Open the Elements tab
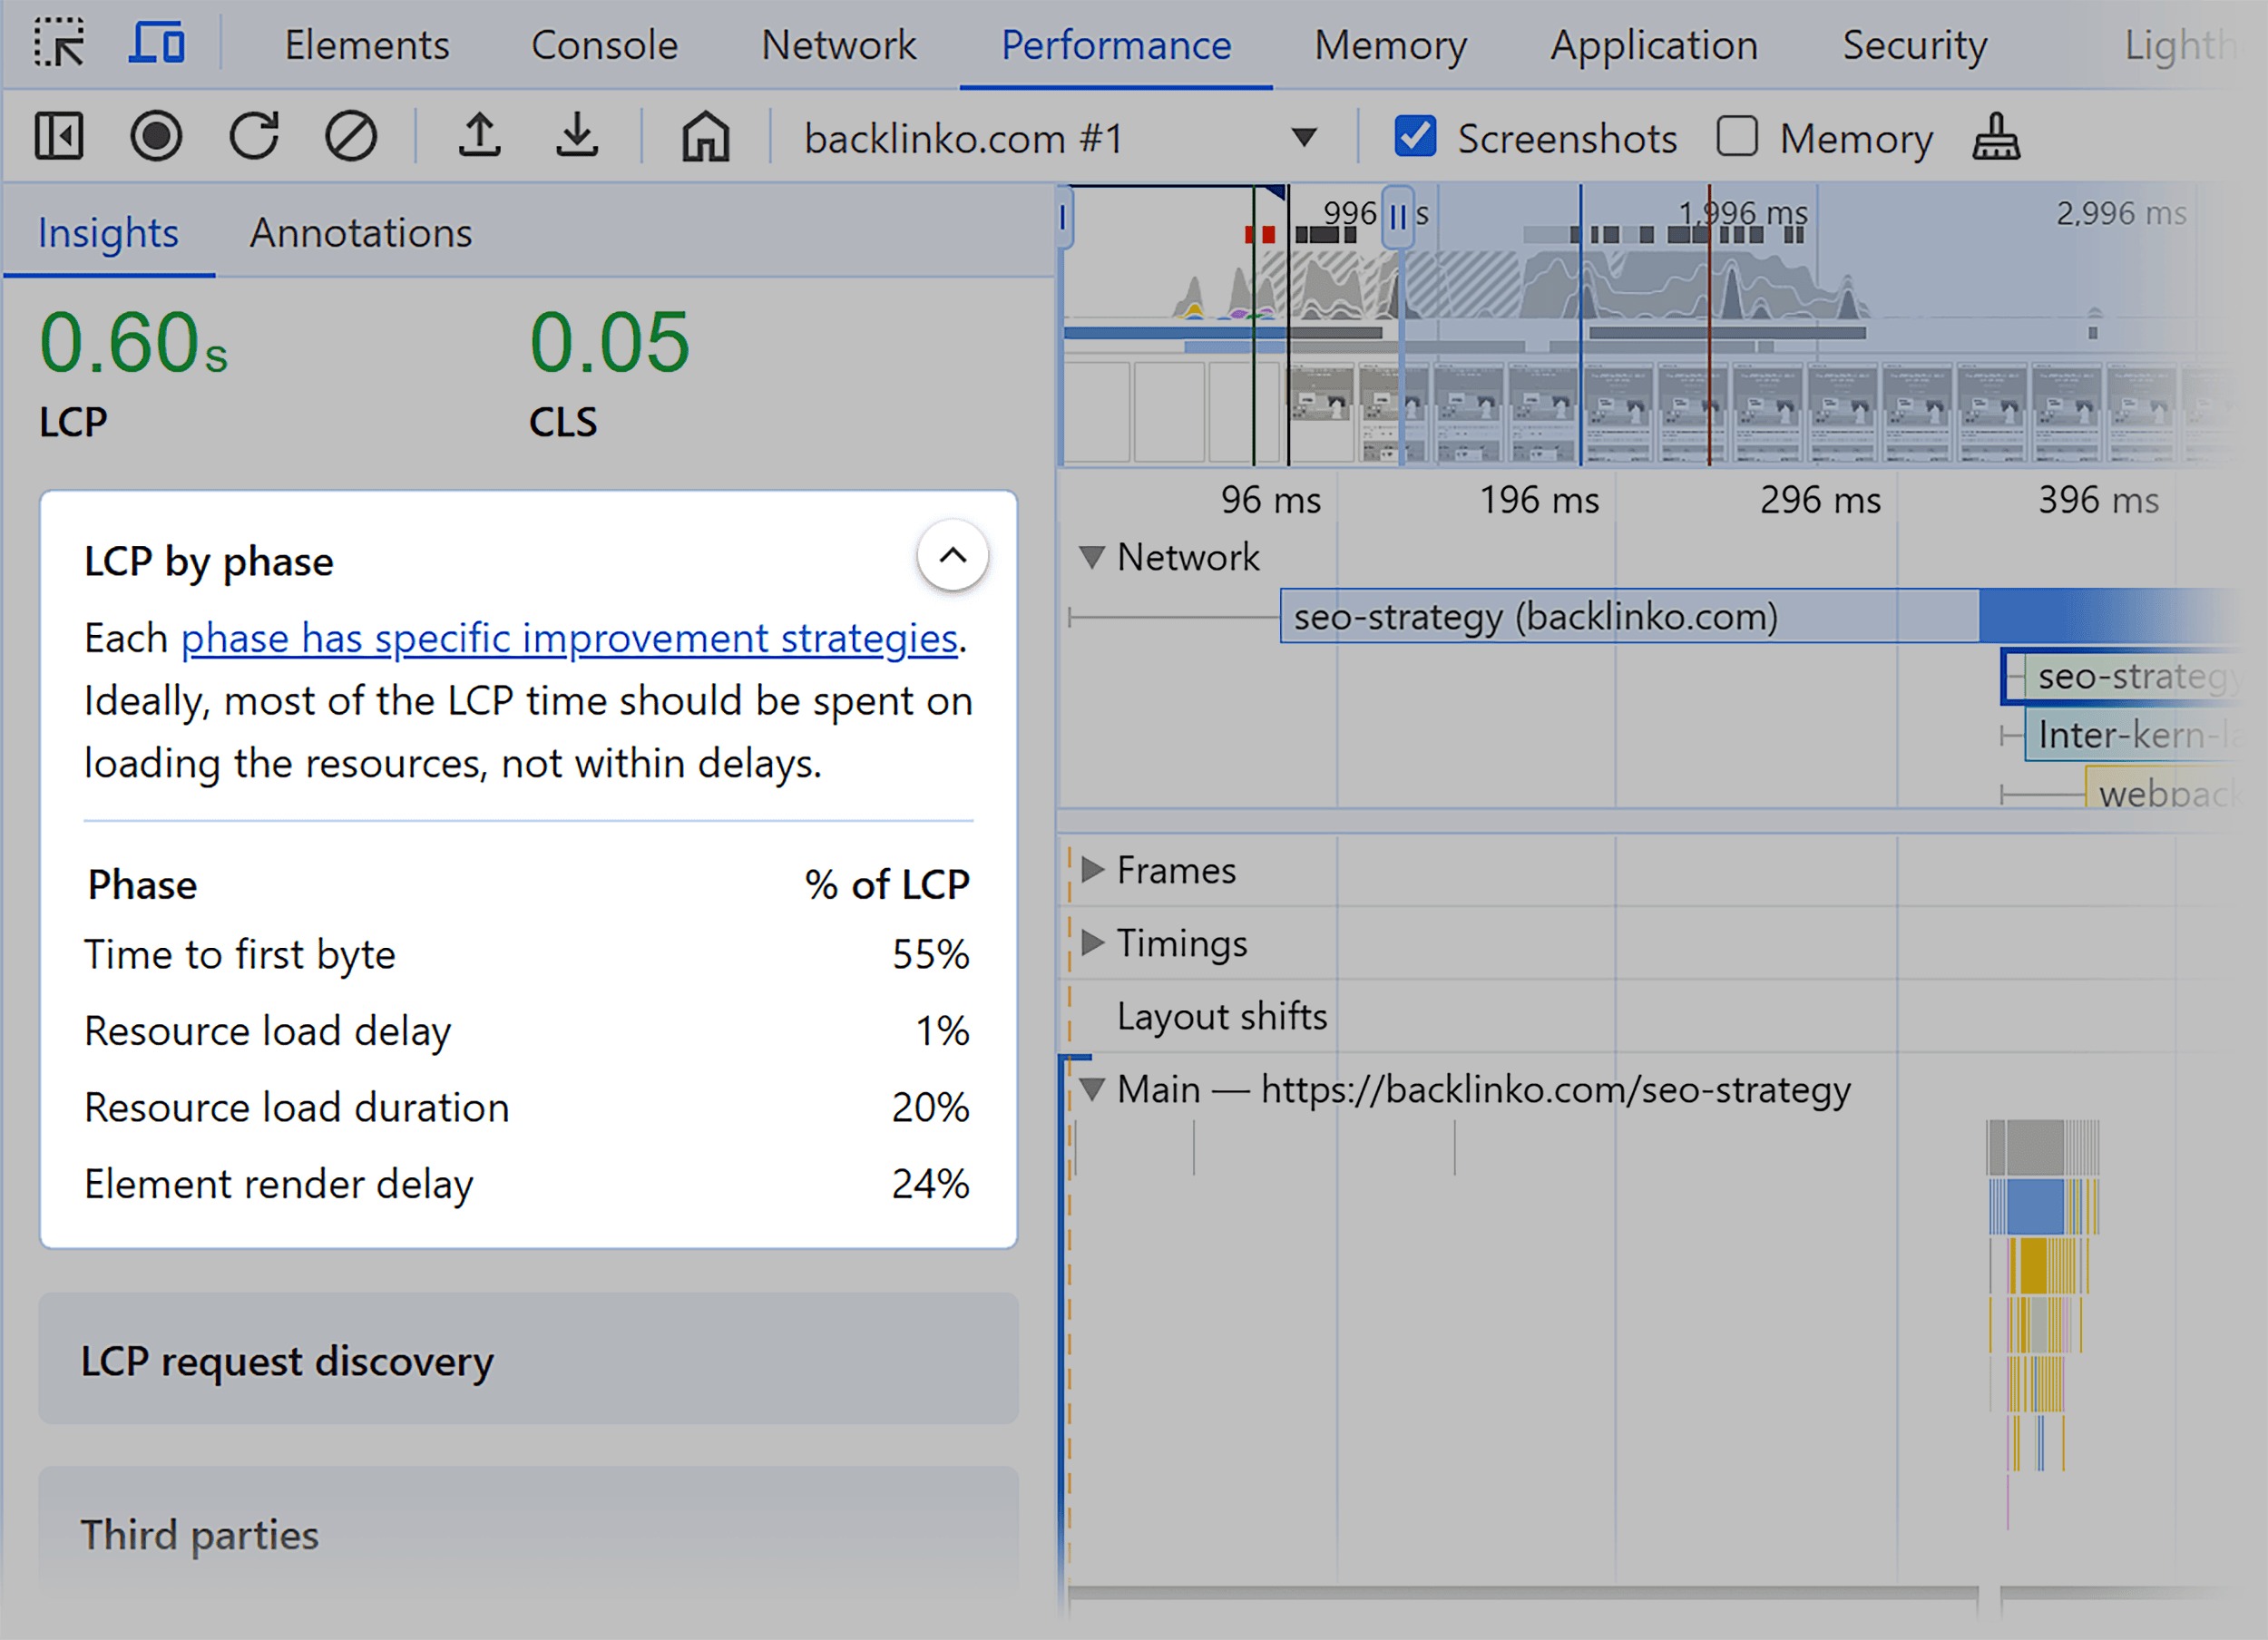 tap(367, 45)
